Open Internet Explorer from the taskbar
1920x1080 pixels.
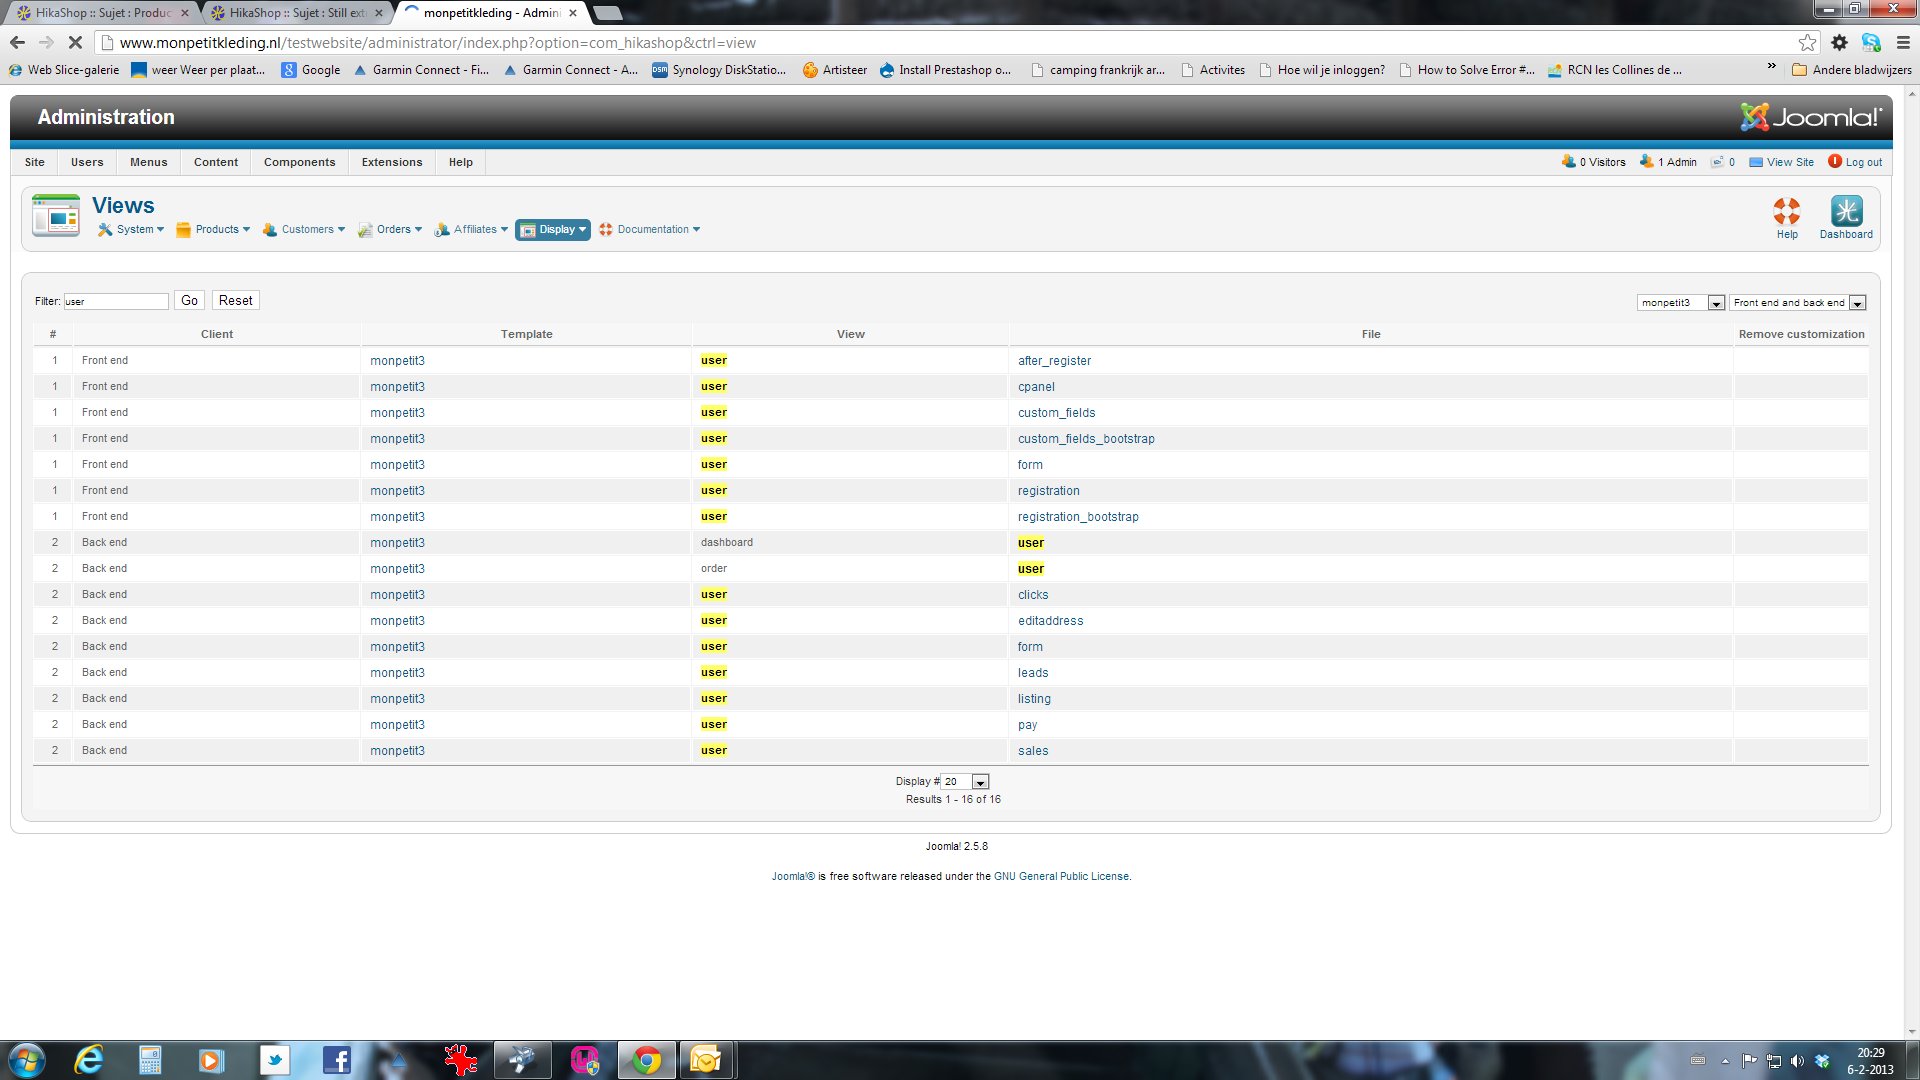(89, 1060)
